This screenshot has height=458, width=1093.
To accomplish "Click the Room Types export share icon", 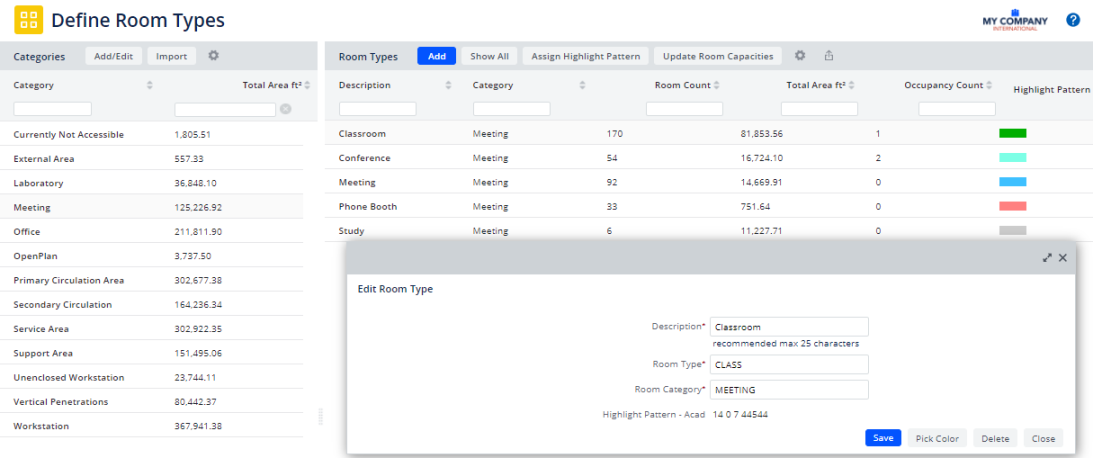I will click(828, 56).
